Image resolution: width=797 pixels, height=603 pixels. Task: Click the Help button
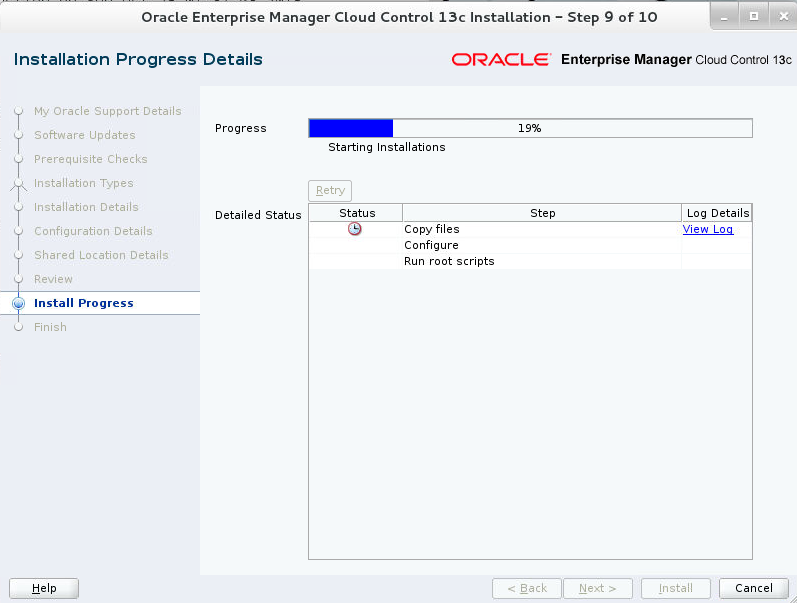click(x=44, y=588)
